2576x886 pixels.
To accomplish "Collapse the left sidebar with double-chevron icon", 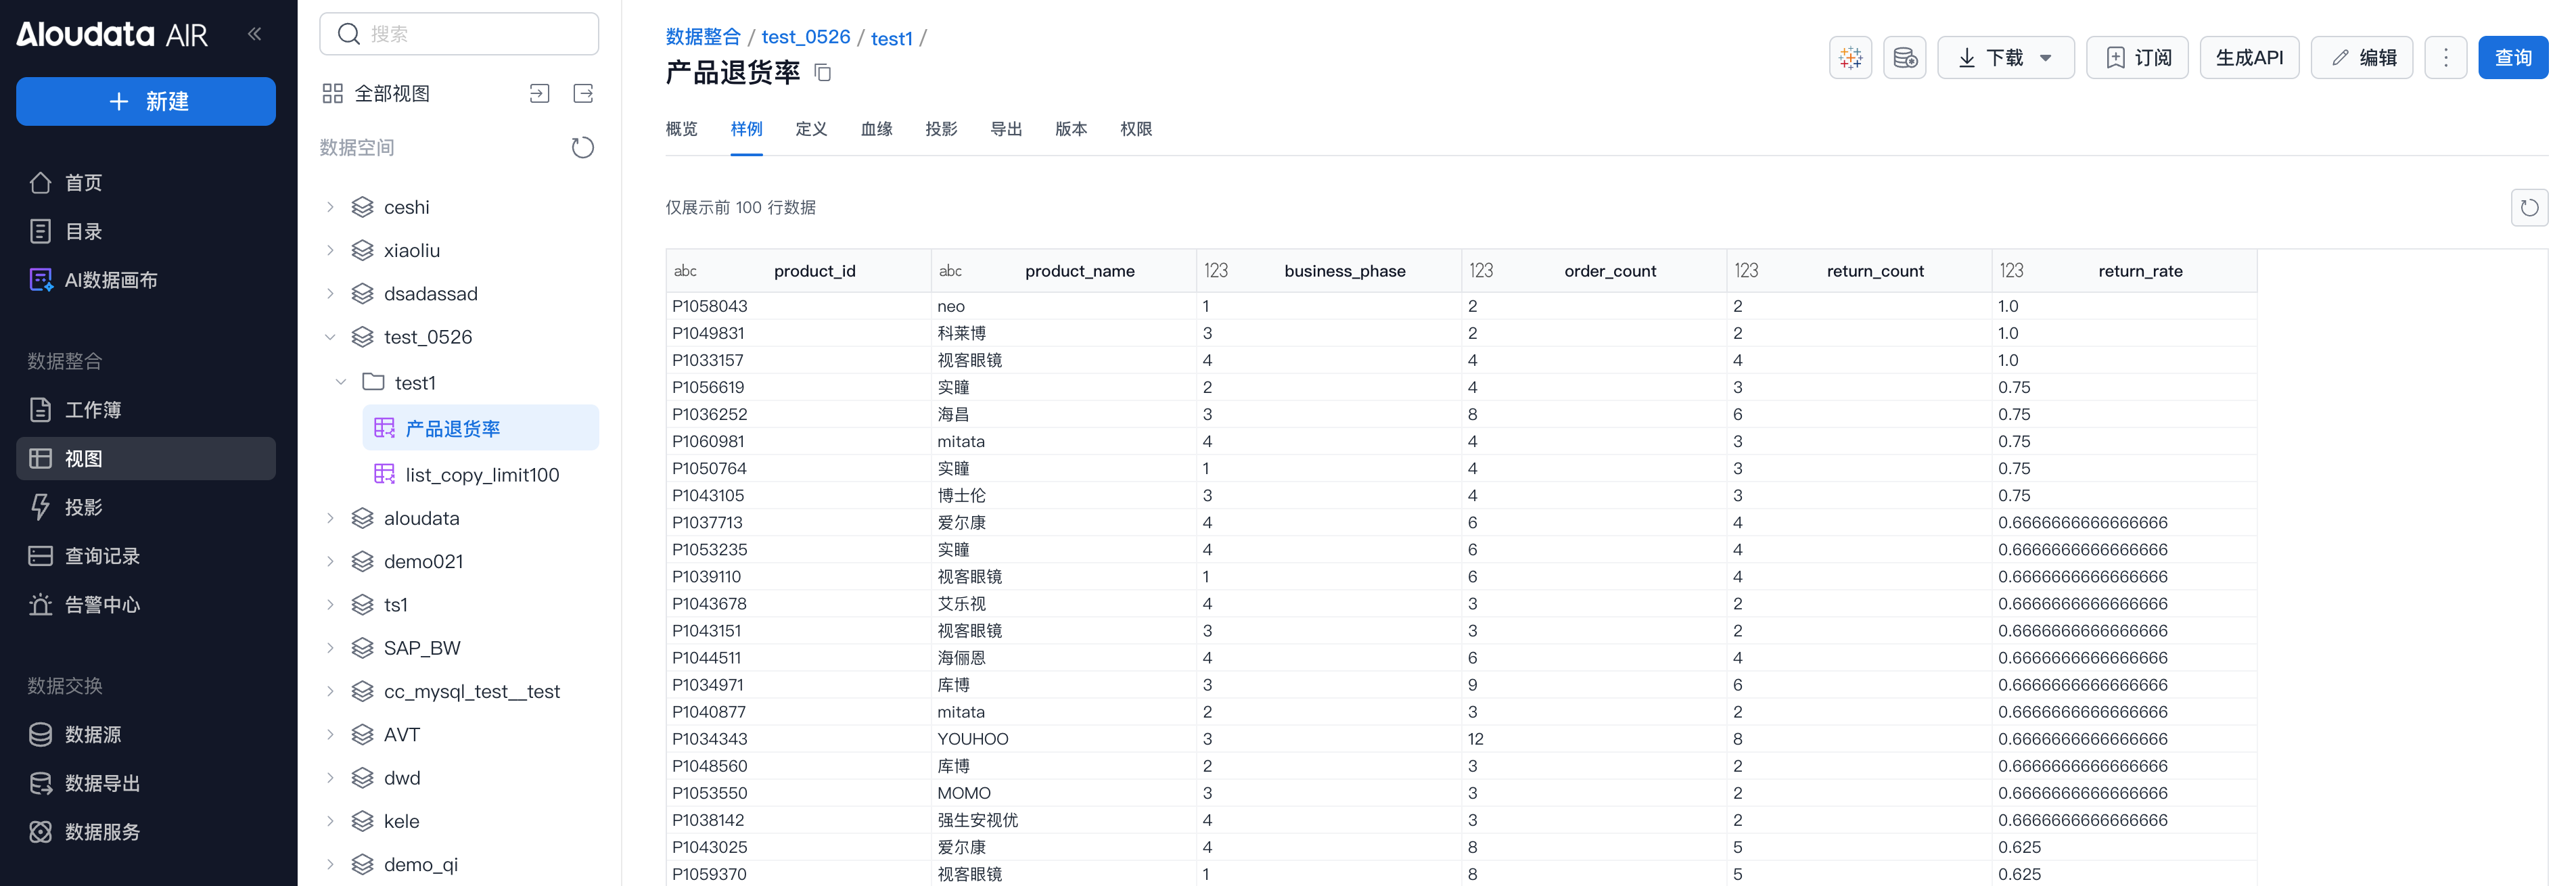I will [255, 34].
